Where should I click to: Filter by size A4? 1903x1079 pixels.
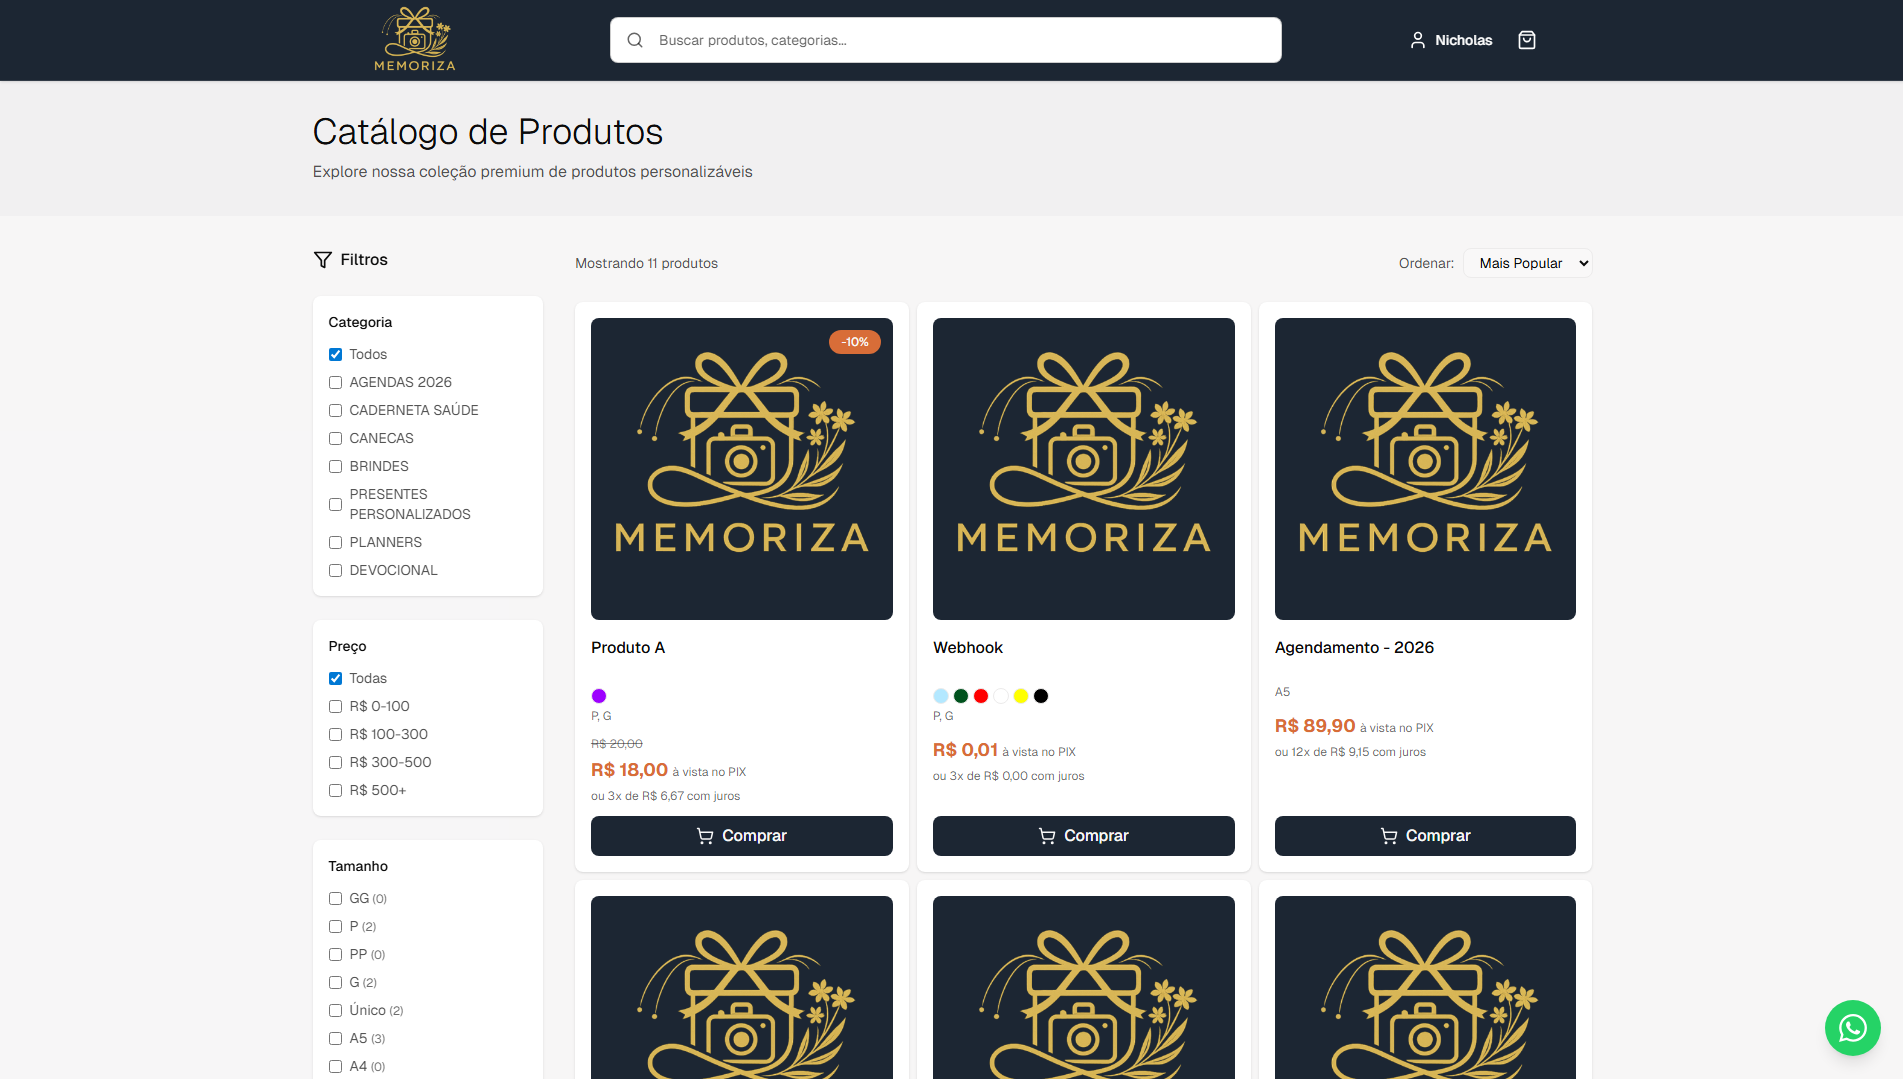coord(335,1066)
